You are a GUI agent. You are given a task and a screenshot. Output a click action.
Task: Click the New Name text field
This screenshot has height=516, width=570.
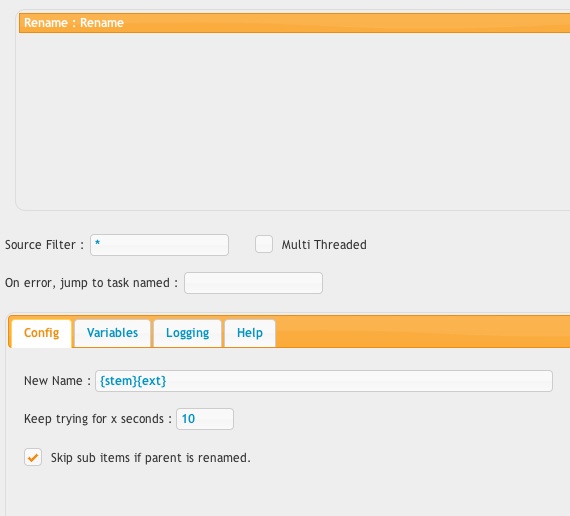point(324,381)
